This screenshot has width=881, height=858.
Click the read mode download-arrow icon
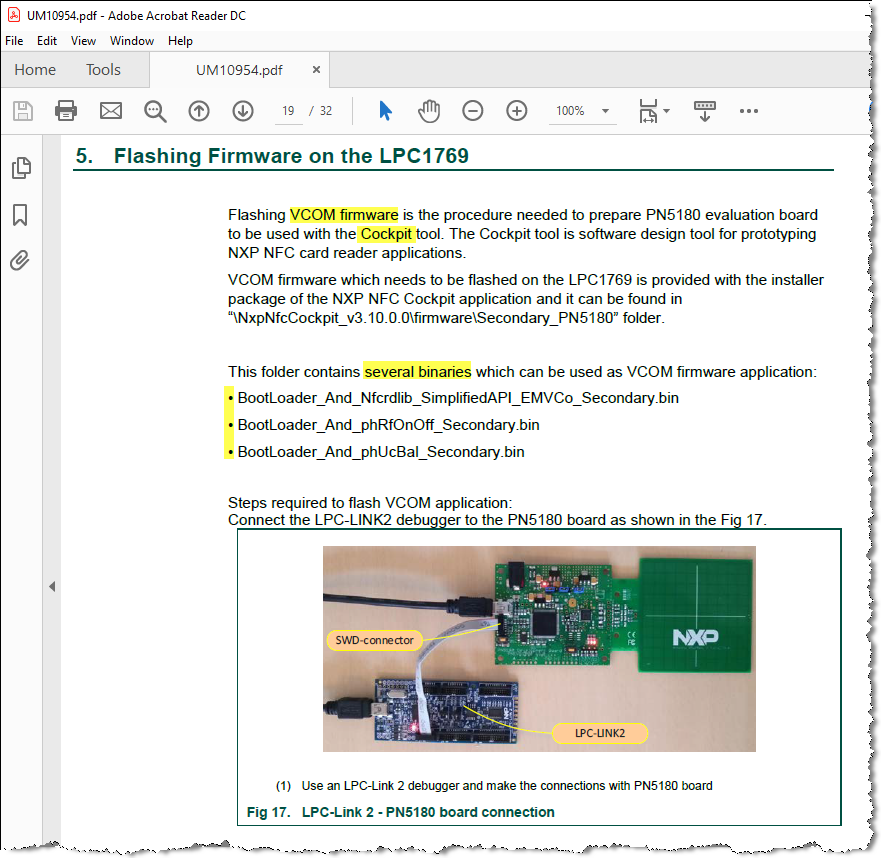[705, 111]
